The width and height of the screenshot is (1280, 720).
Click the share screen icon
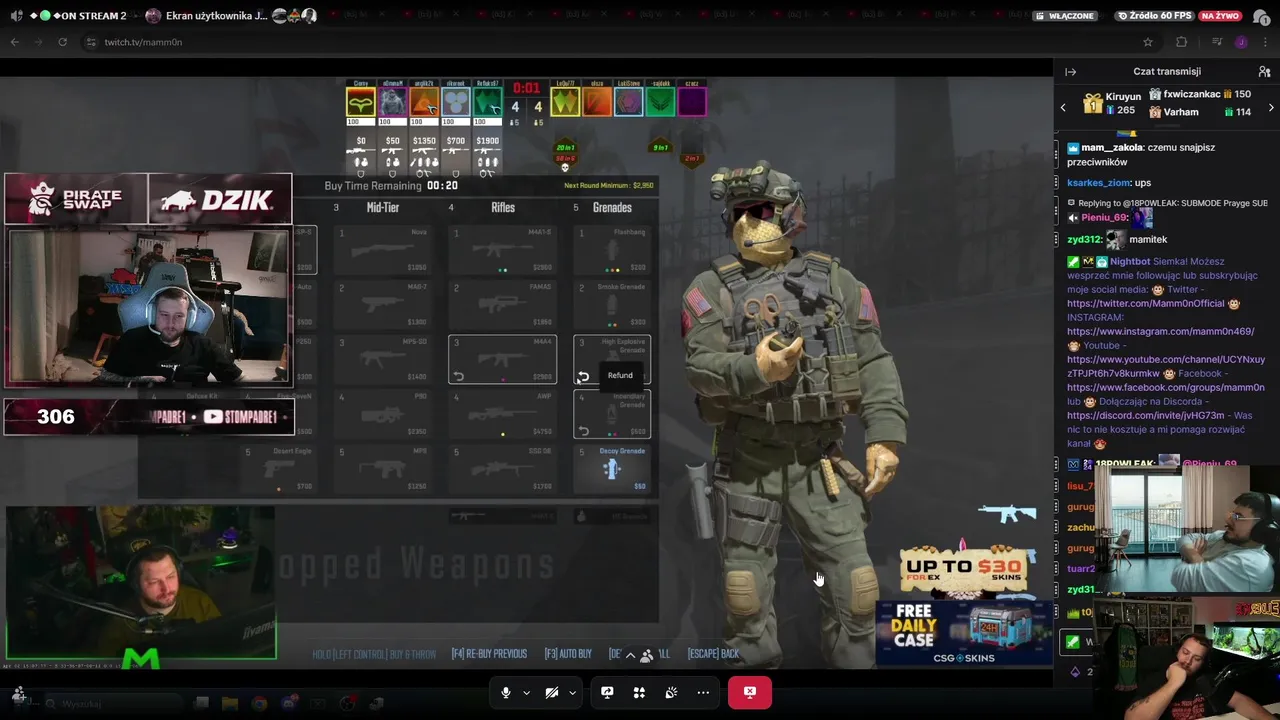point(607,692)
